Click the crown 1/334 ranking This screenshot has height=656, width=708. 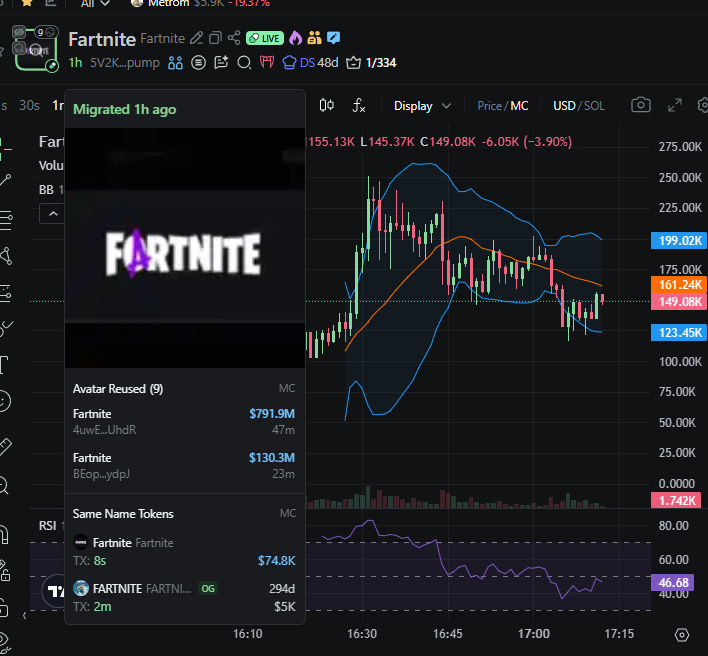tap(371, 63)
